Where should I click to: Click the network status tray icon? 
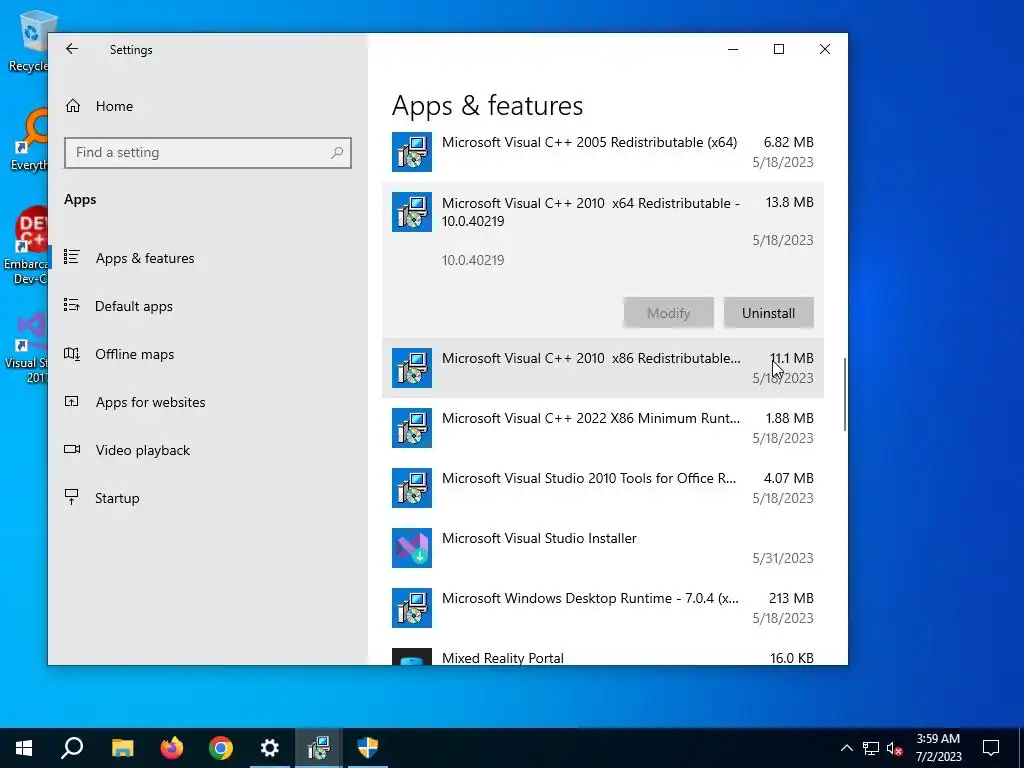pos(871,748)
